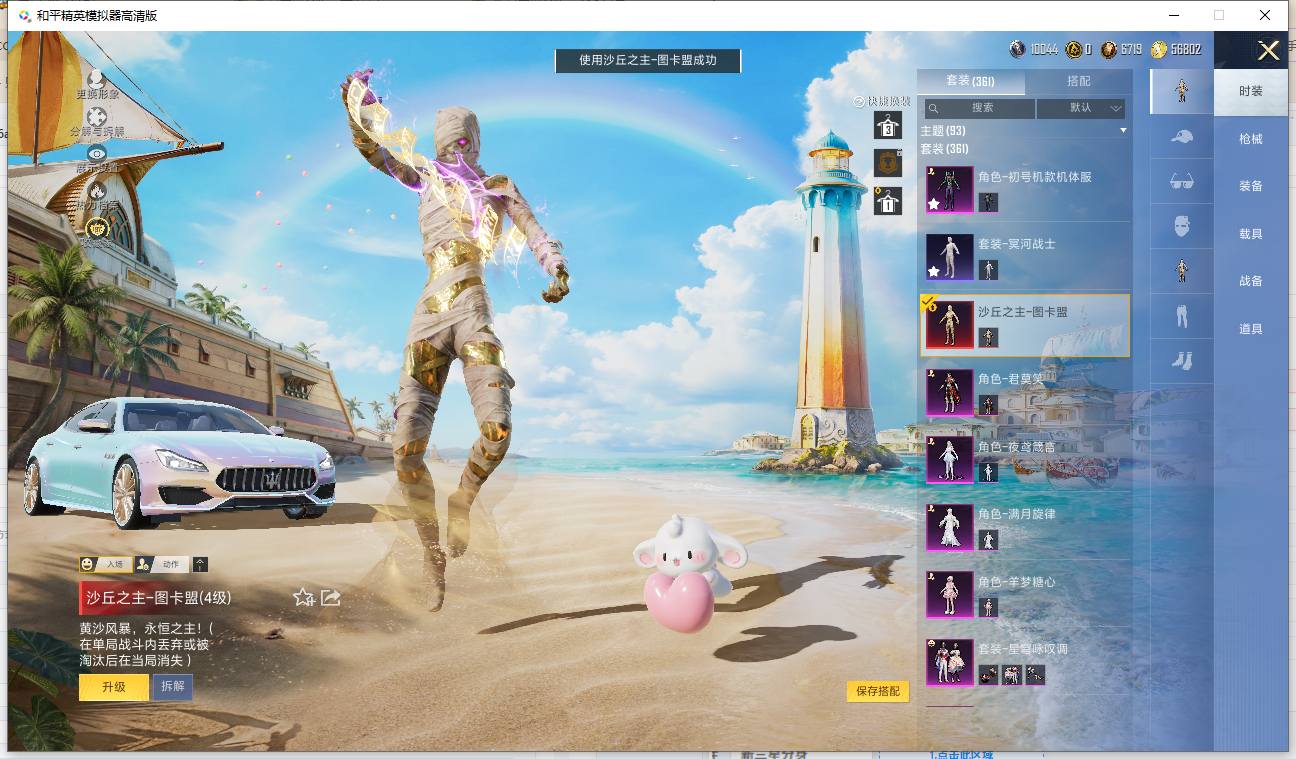Screen dimensions: 1296x759
Task: Click the 搜索 search field
Action: click(x=980, y=107)
